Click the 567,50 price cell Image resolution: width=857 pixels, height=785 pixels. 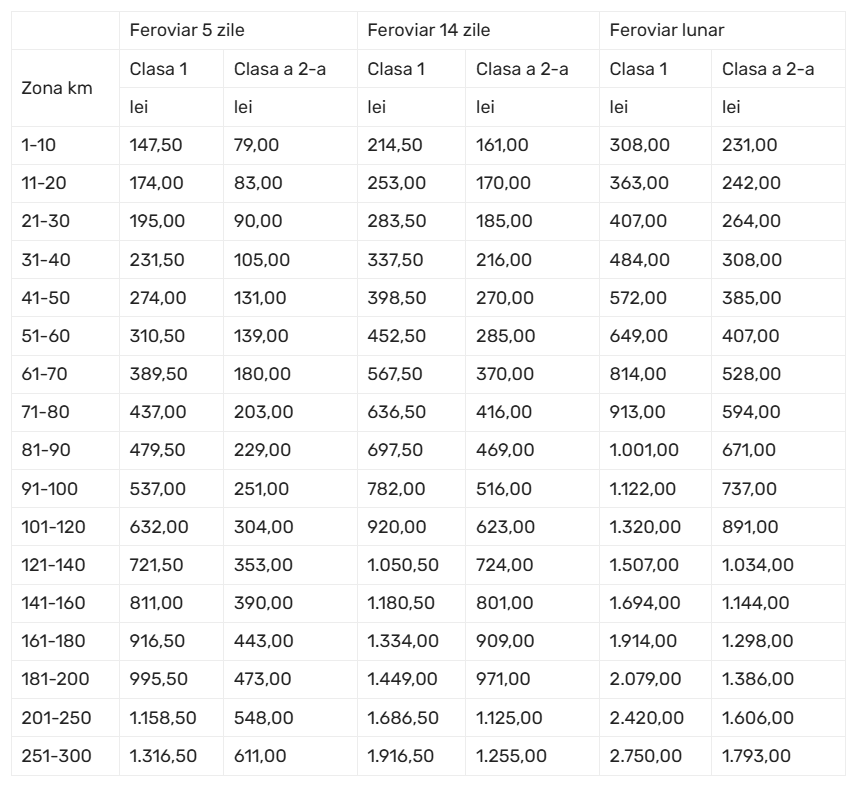coord(395,374)
